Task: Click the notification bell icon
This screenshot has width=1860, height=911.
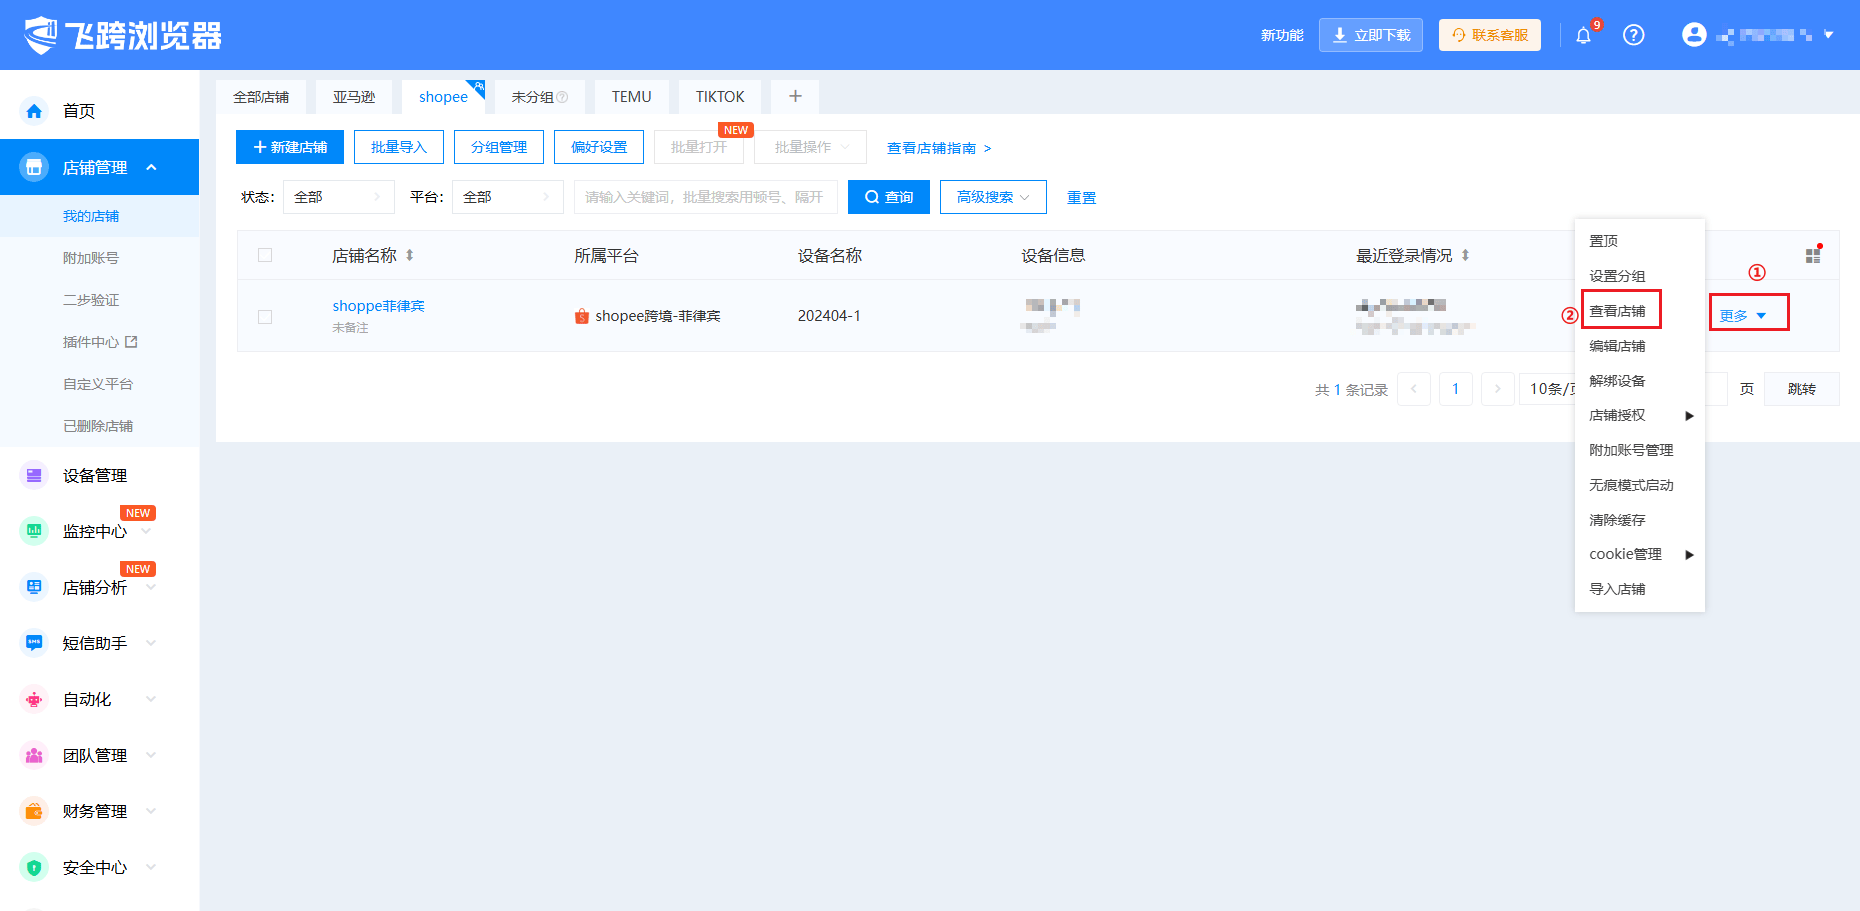Action: (x=1583, y=36)
